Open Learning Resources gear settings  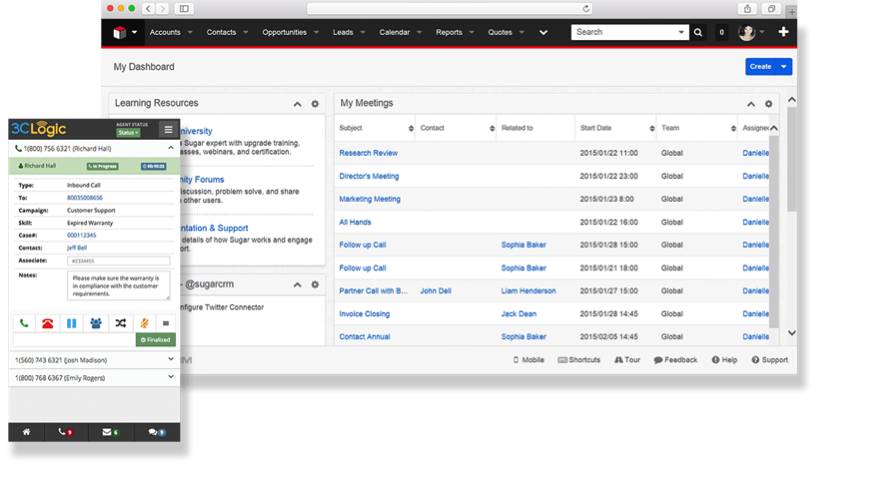point(315,104)
